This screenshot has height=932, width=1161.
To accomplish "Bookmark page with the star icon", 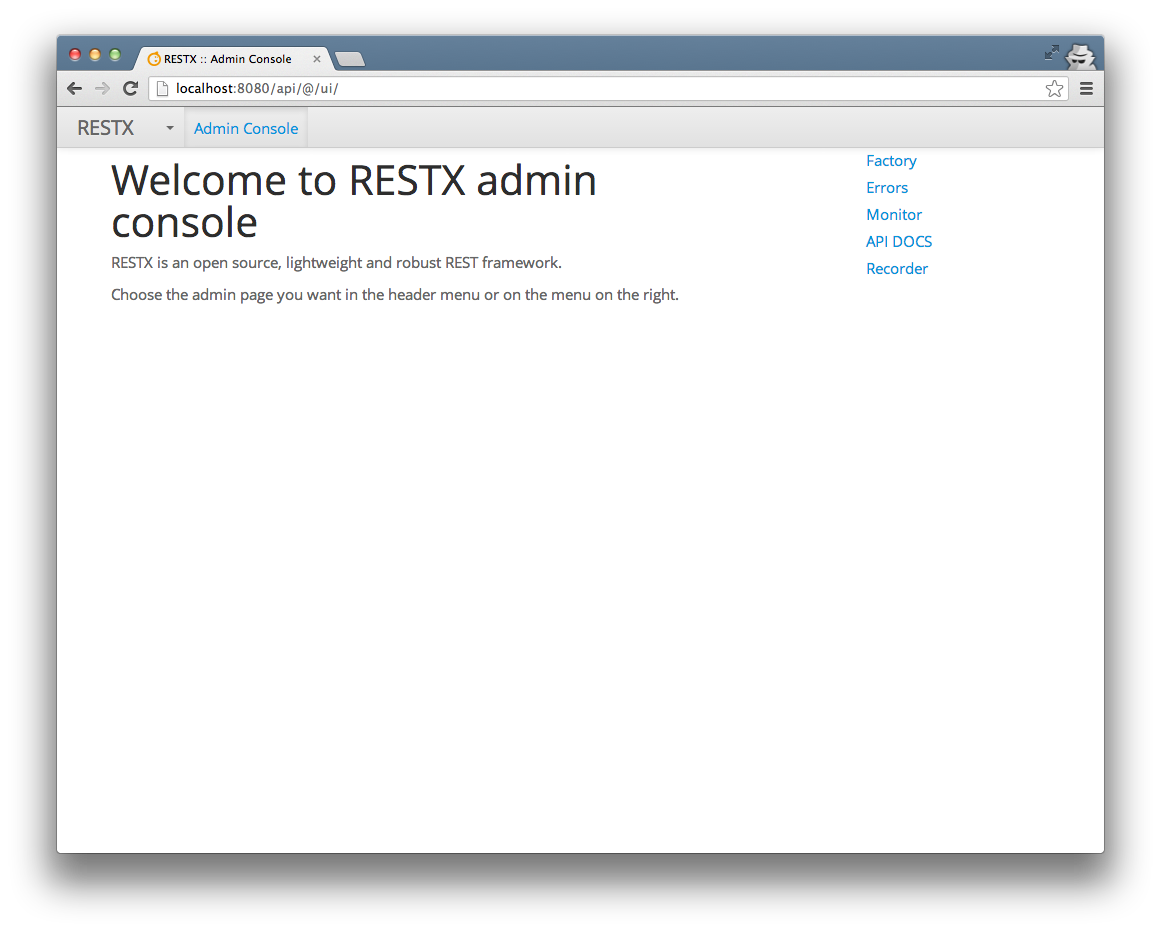I will coord(1054,89).
